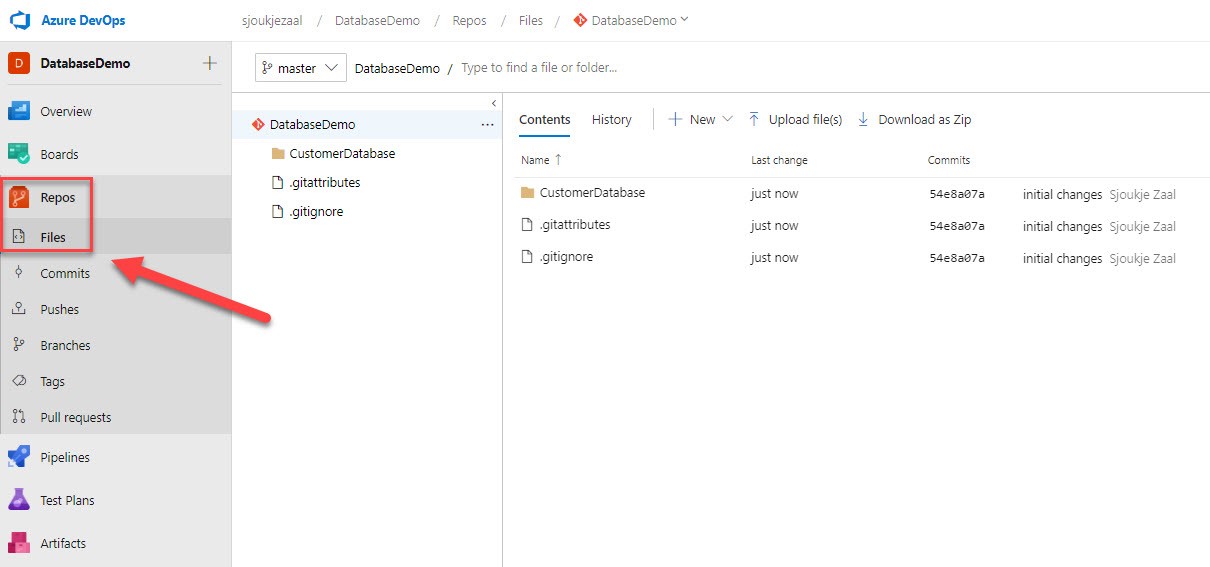The image size is (1210, 567).
Task: Collapse the file tree pane chevron
Action: [x=494, y=103]
